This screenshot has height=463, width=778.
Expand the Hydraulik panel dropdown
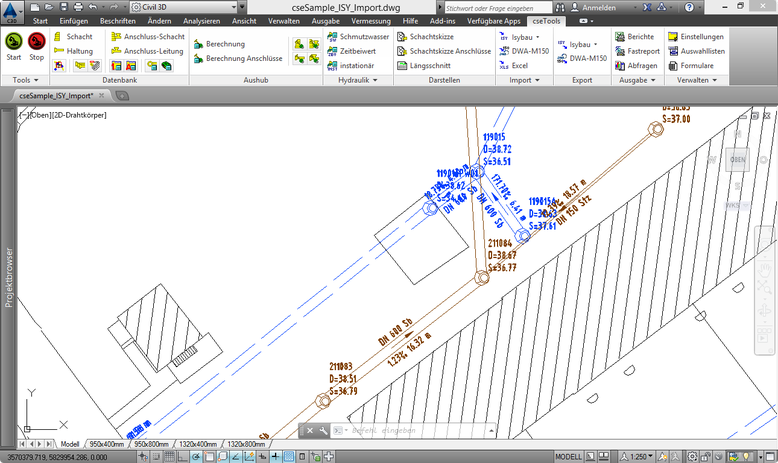pyautogui.click(x=358, y=80)
